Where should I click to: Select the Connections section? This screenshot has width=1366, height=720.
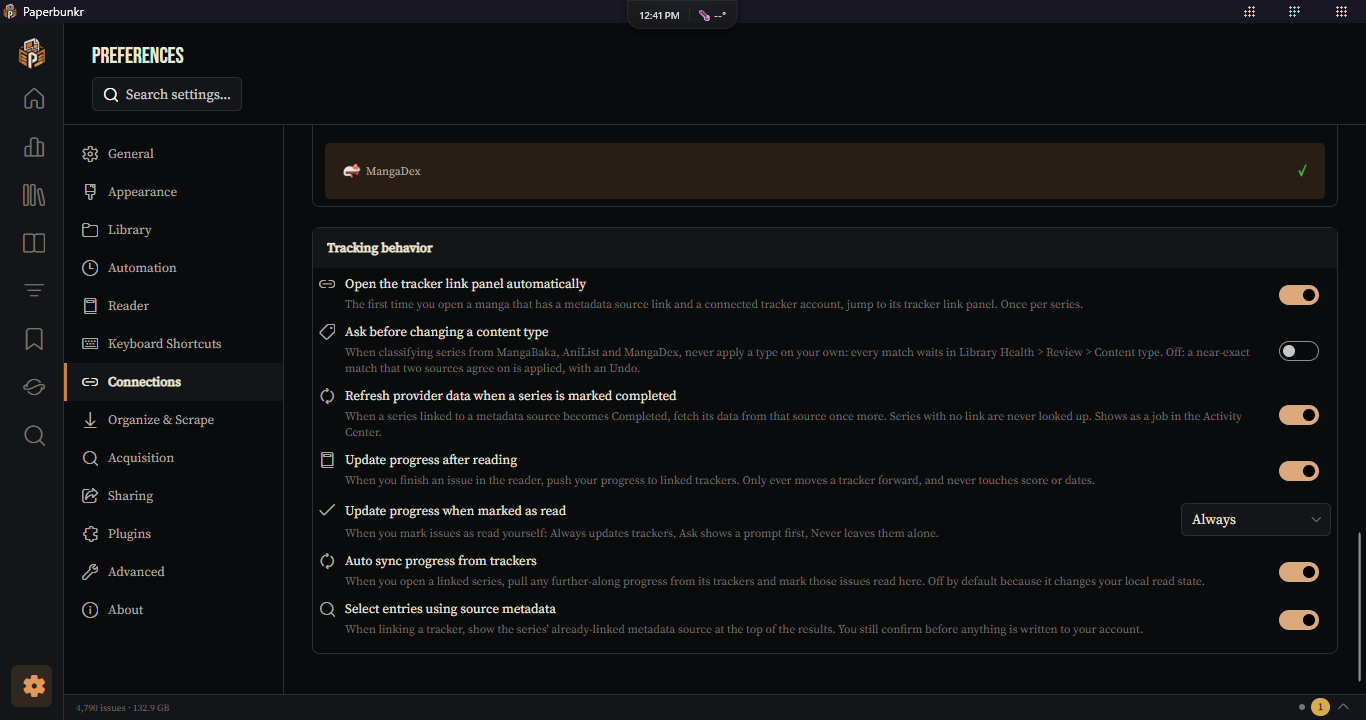point(173,382)
